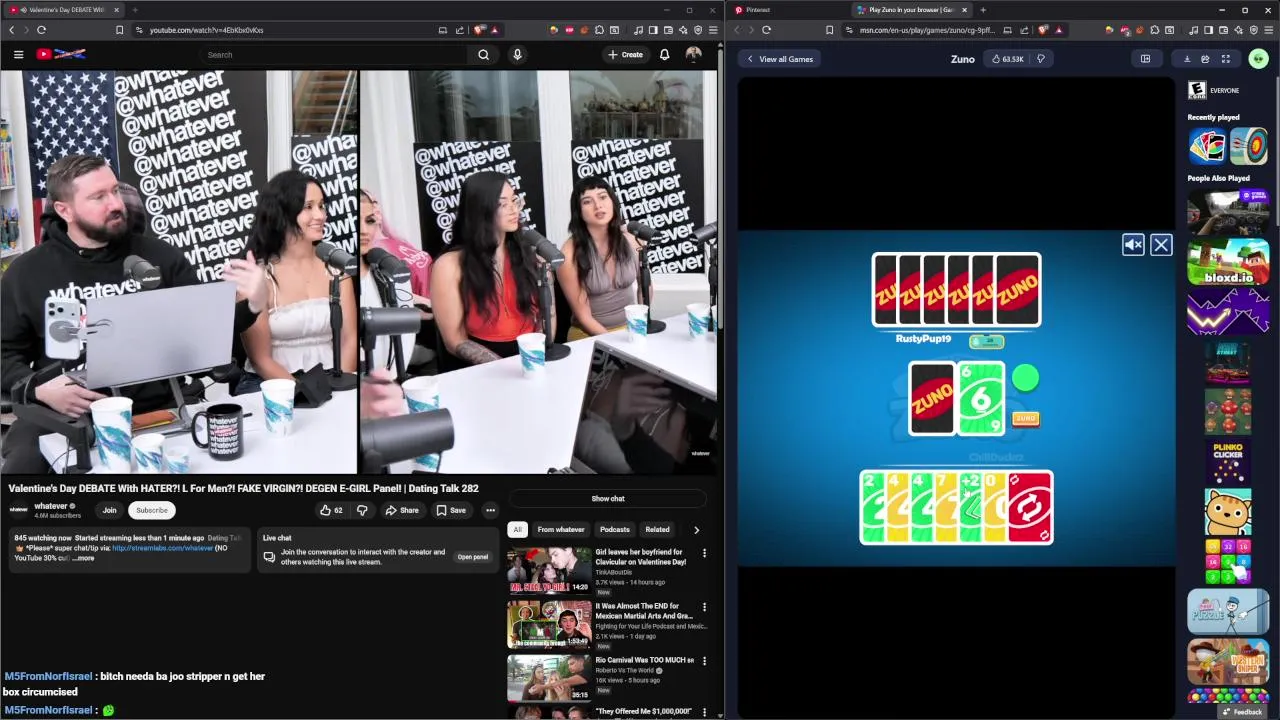Click the green +2 card in hand

(x=971, y=508)
